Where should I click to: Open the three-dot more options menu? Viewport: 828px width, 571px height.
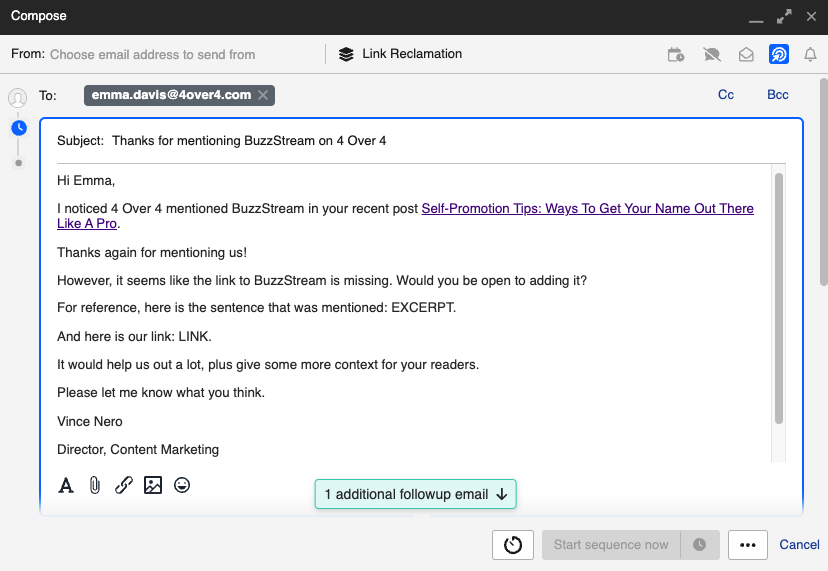(x=747, y=545)
